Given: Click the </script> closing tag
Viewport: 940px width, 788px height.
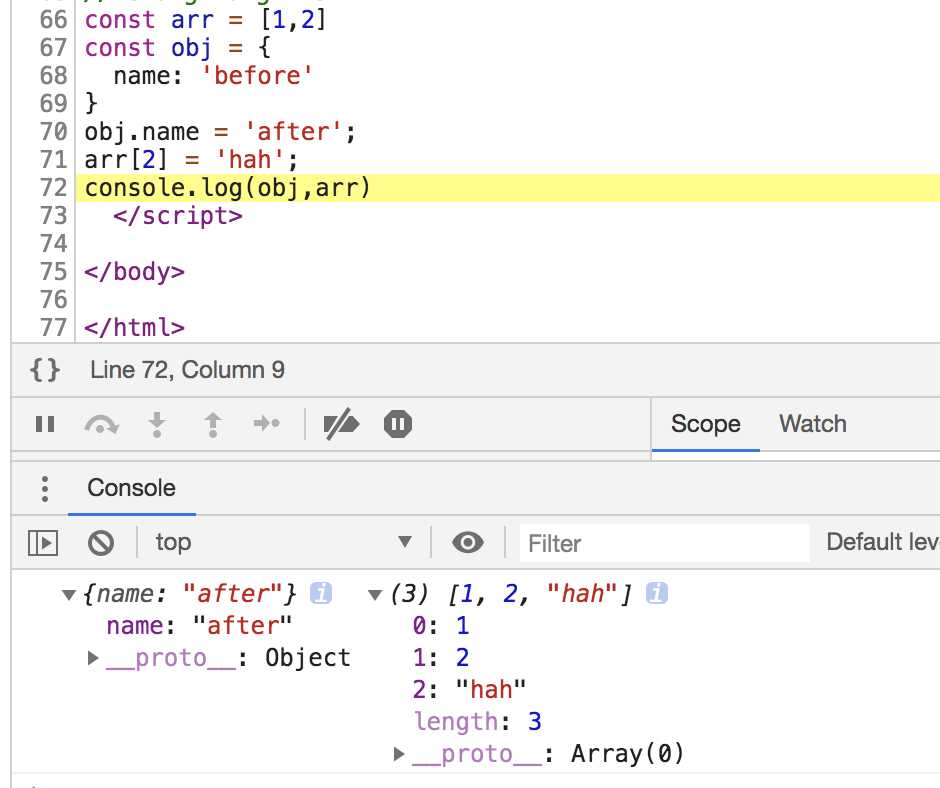Looking at the screenshot, I should coord(177,216).
